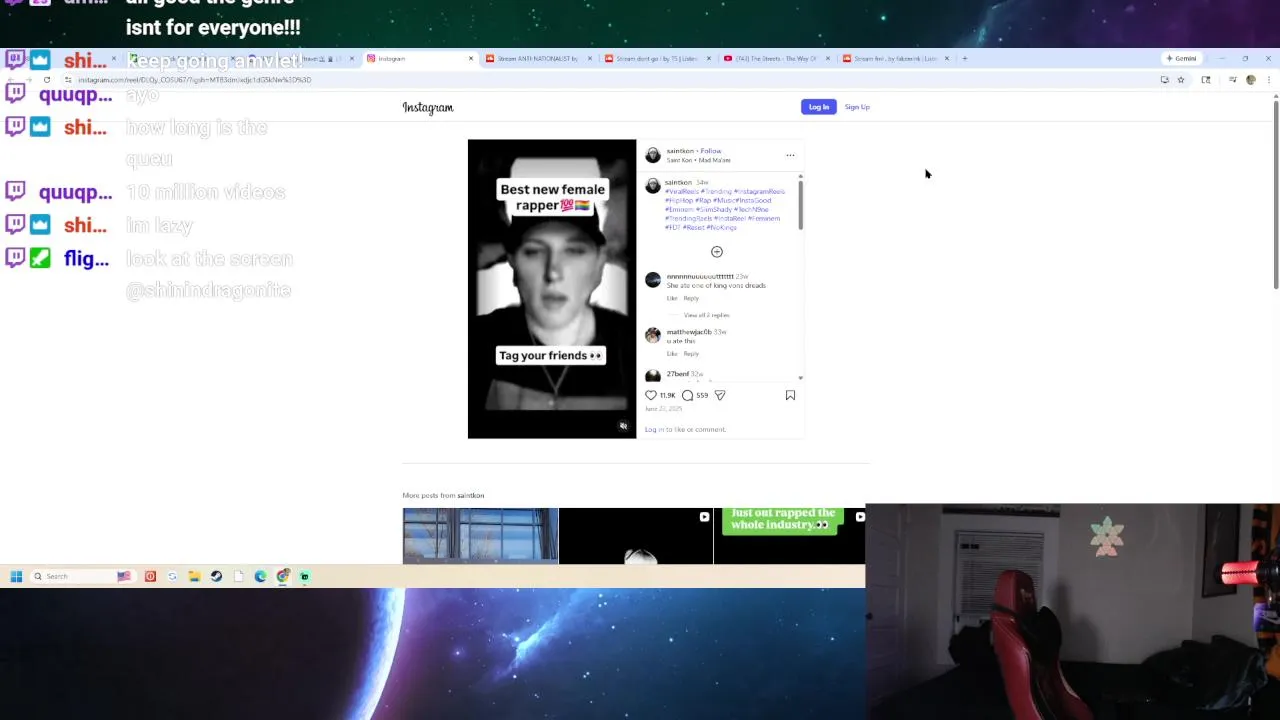Image resolution: width=1280 pixels, height=720 pixels.
Task: Save the post with the bookmark icon
Action: 790,395
